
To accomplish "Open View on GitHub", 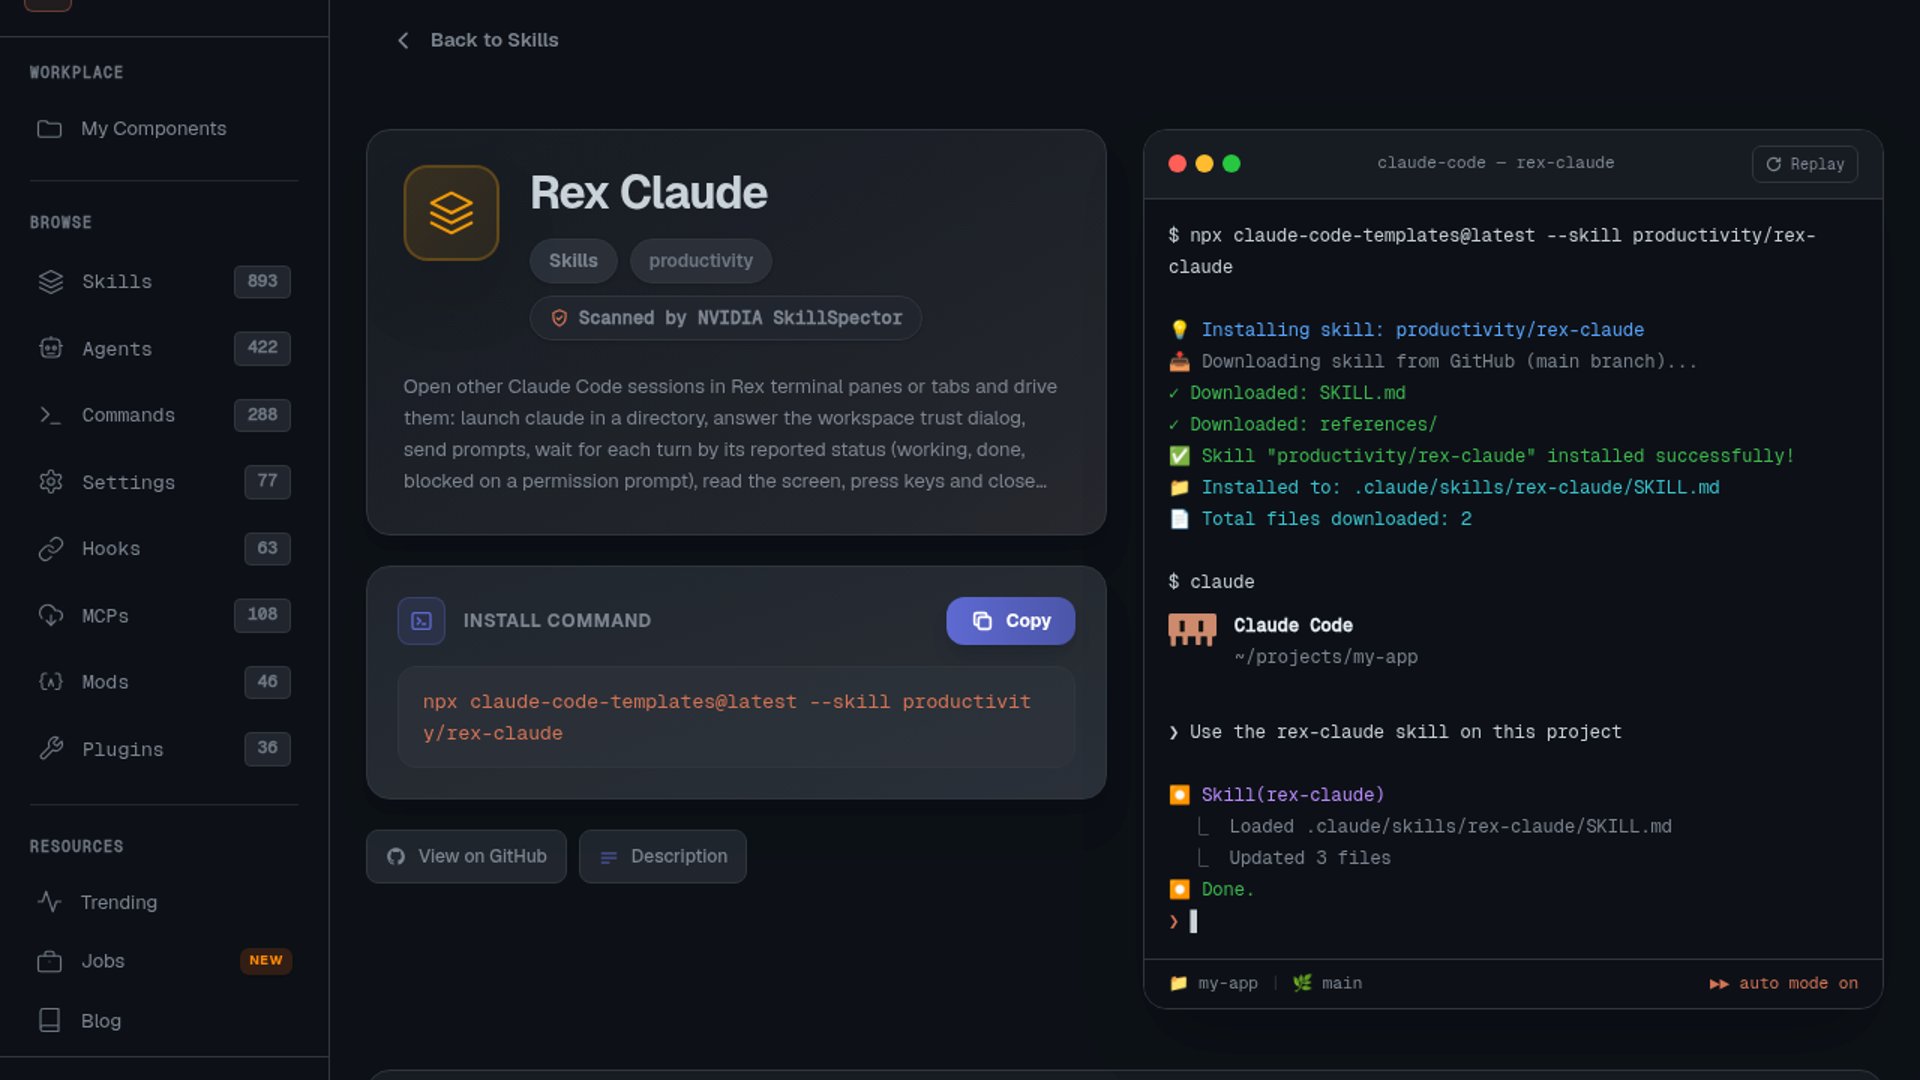I will click(x=466, y=857).
